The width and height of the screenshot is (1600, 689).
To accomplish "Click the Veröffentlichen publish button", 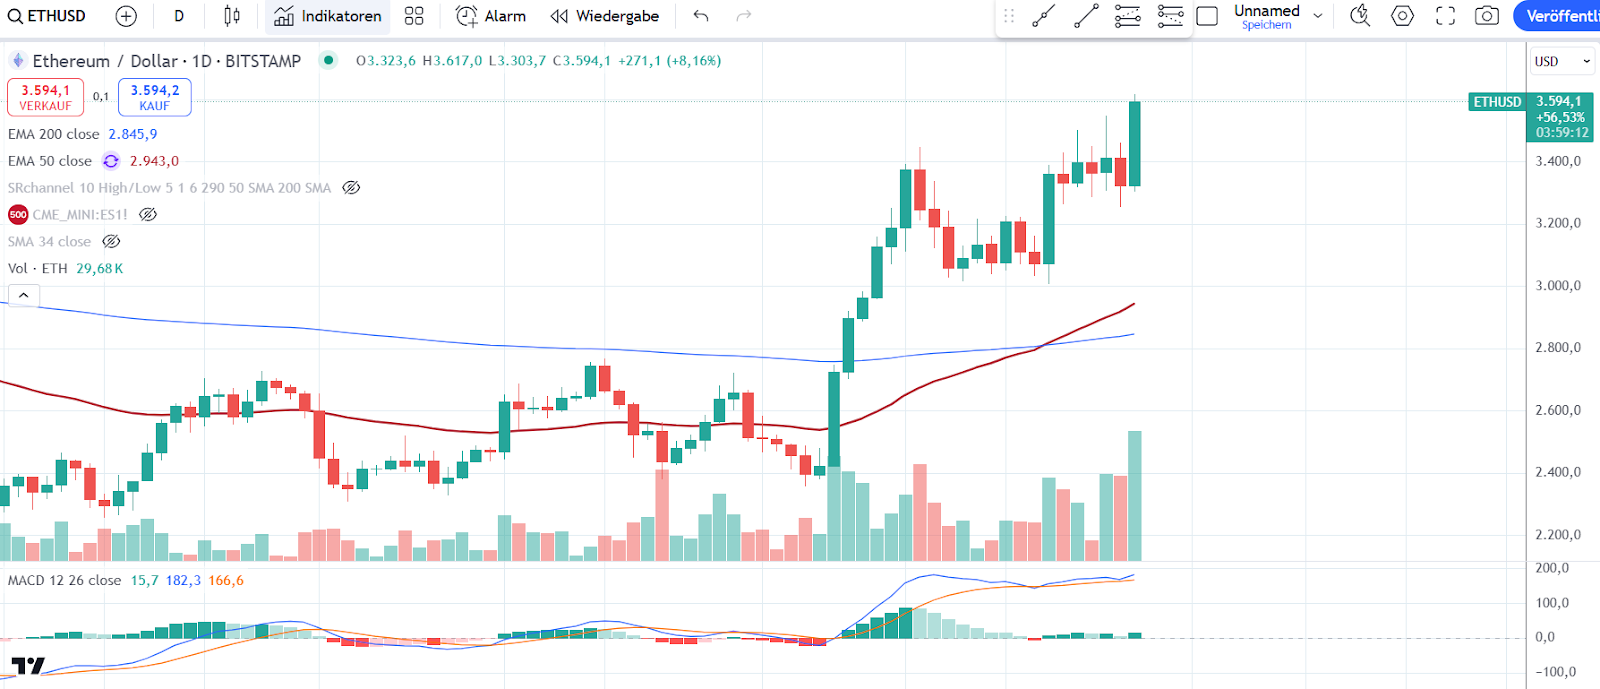I will pos(1557,16).
